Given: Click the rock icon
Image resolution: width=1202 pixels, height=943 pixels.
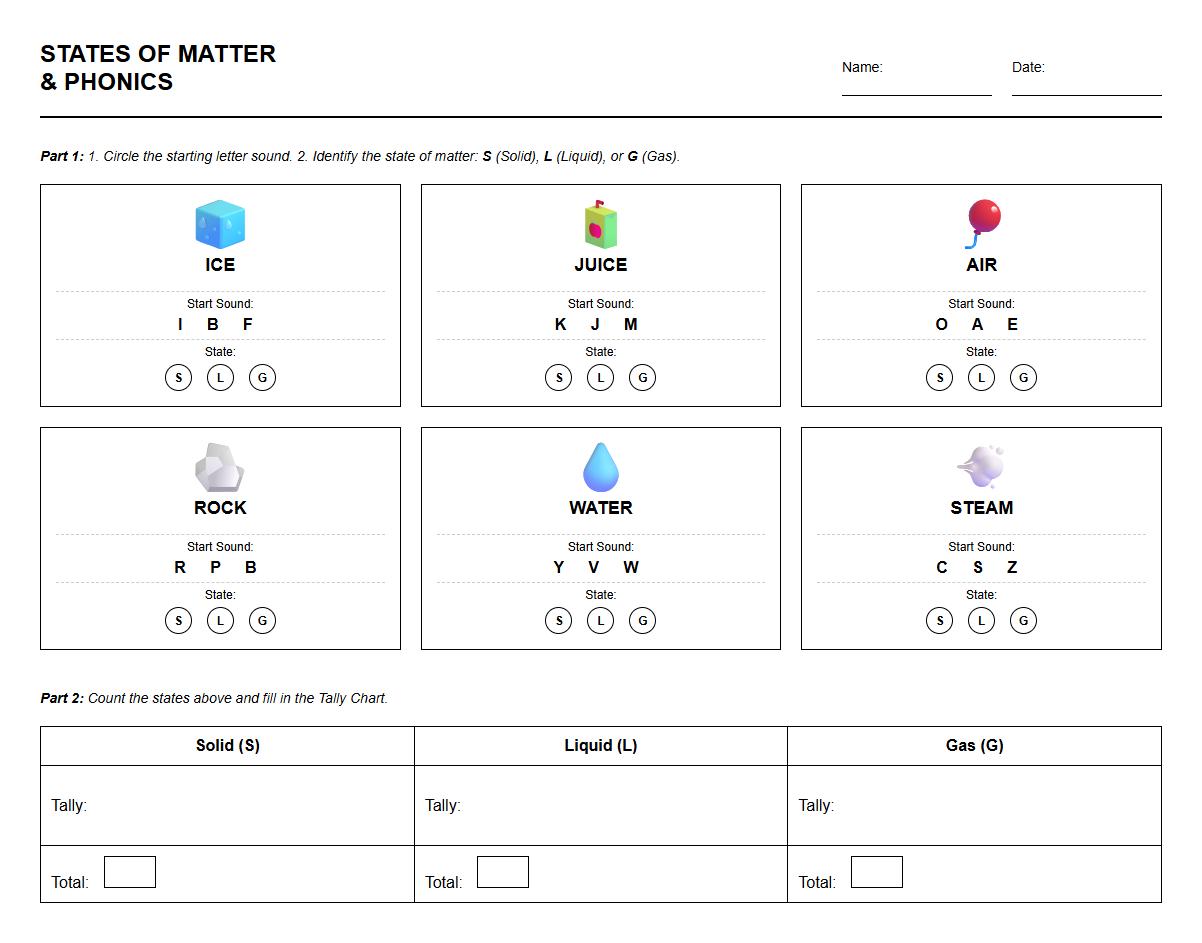Looking at the screenshot, I should point(219,466).
